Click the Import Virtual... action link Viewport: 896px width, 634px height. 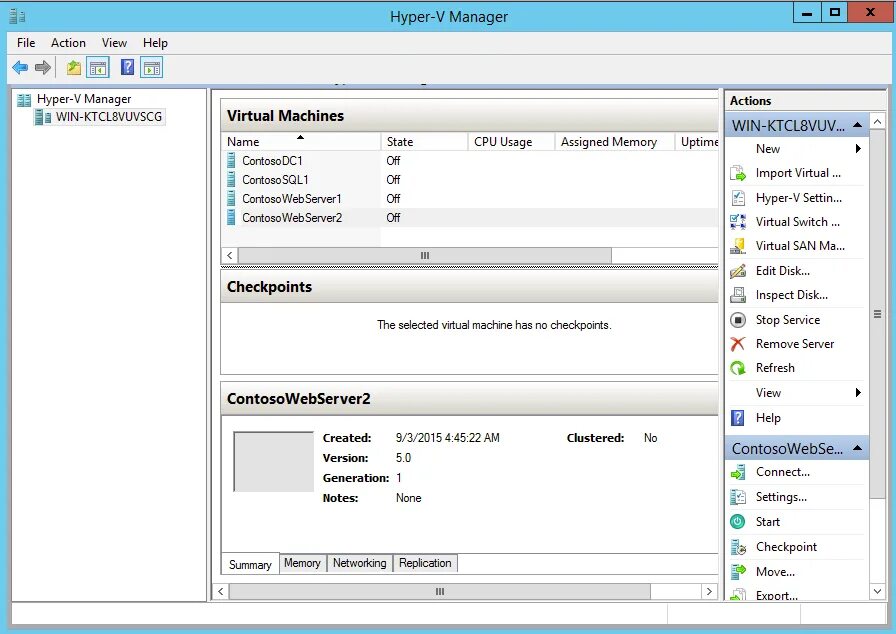(x=798, y=173)
